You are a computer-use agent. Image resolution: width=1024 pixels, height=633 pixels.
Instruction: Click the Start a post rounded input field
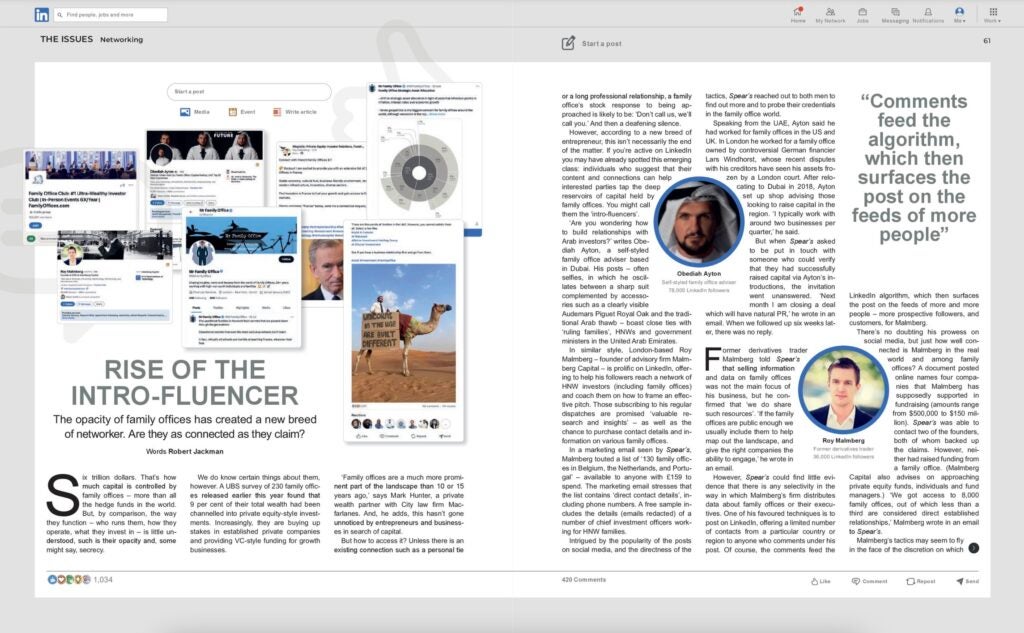pyautogui.click(x=249, y=91)
